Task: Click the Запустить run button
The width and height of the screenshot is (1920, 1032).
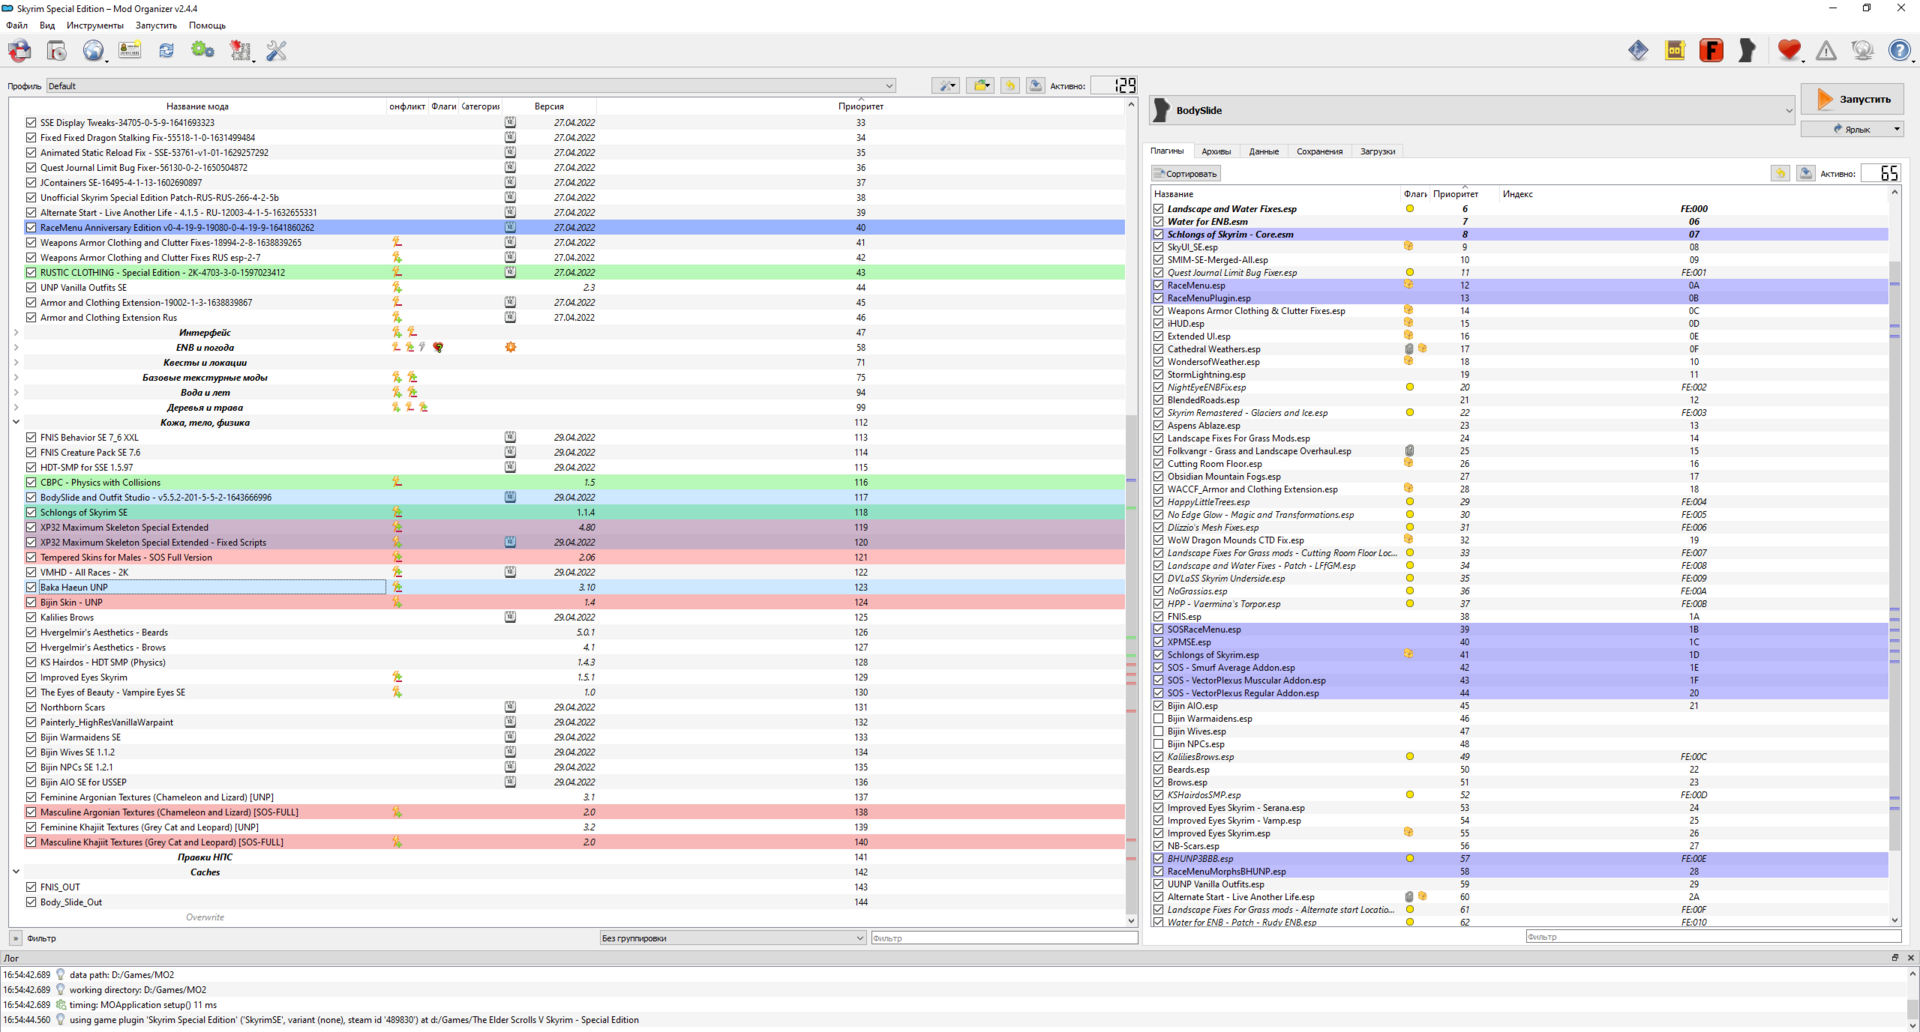Action: (1853, 99)
